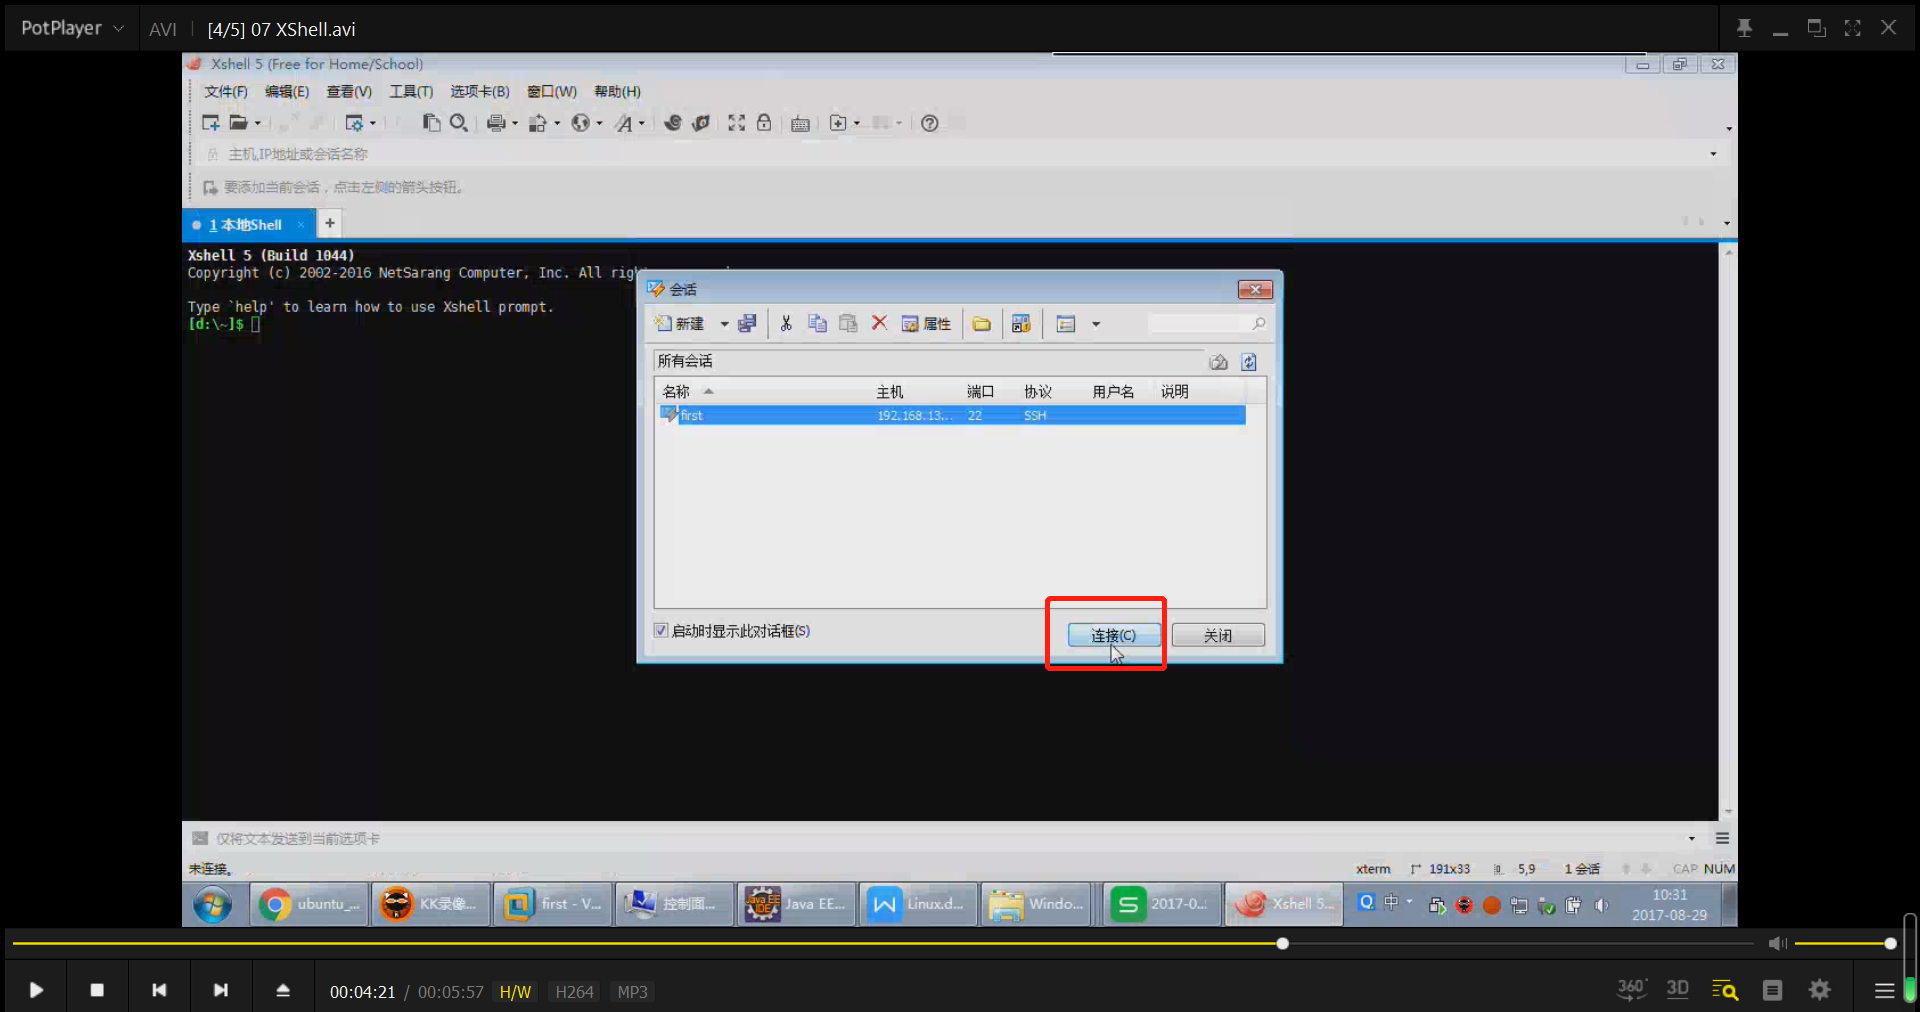The height and width of the screenshot is (1012, 1920).
Task: Toggle PotPlayer full screen button in title bar
Action: click(1852, 28)
